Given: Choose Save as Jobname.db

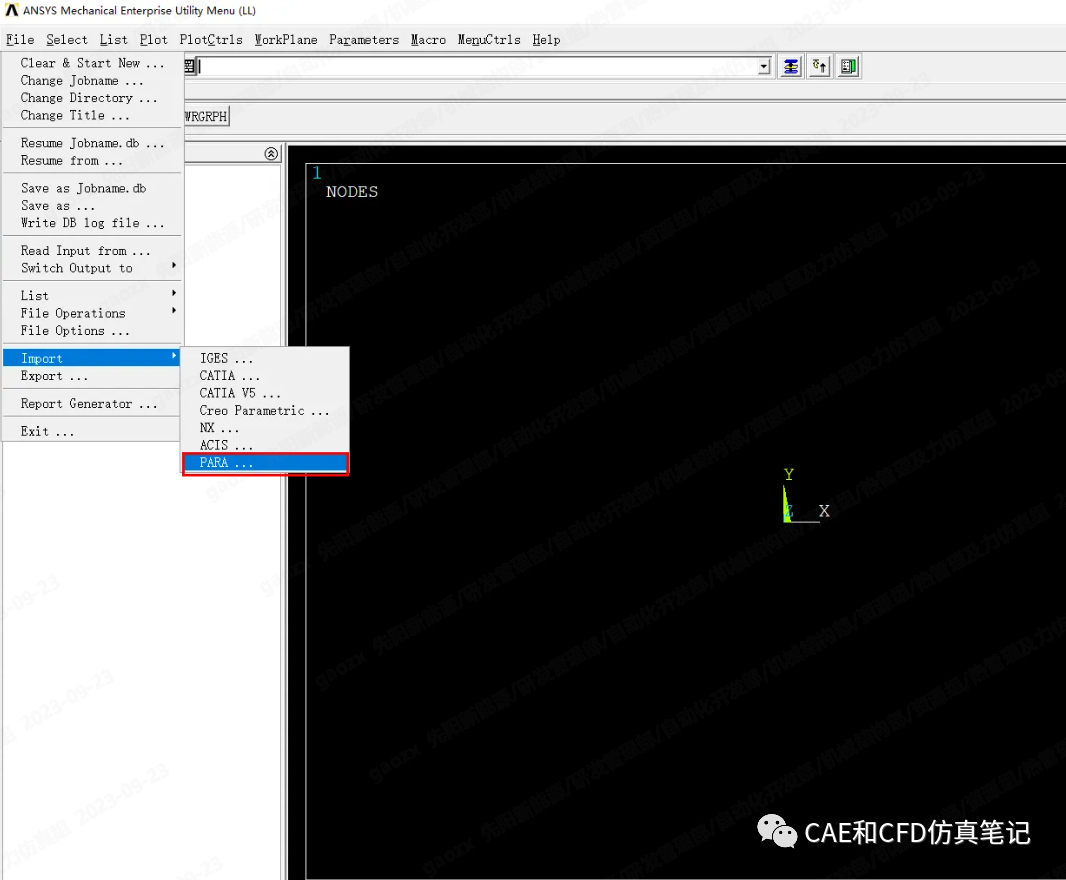Looking at the screenshot, I should point(92,188).
